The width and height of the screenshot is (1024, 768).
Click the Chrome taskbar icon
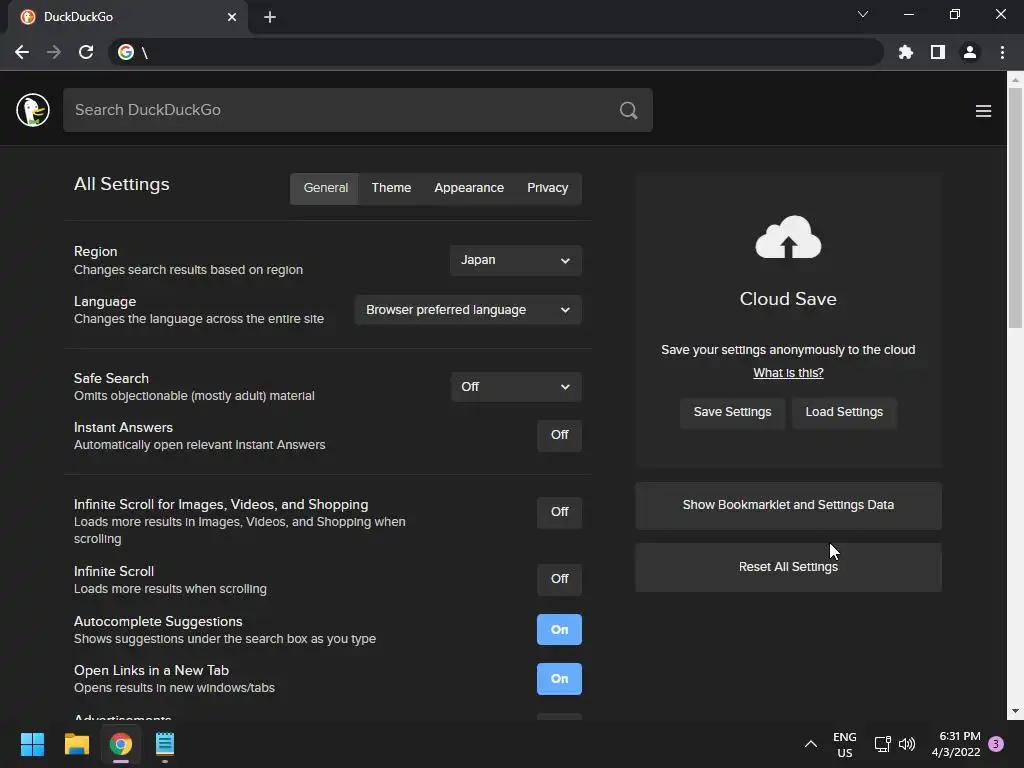(x=121, y=744)
